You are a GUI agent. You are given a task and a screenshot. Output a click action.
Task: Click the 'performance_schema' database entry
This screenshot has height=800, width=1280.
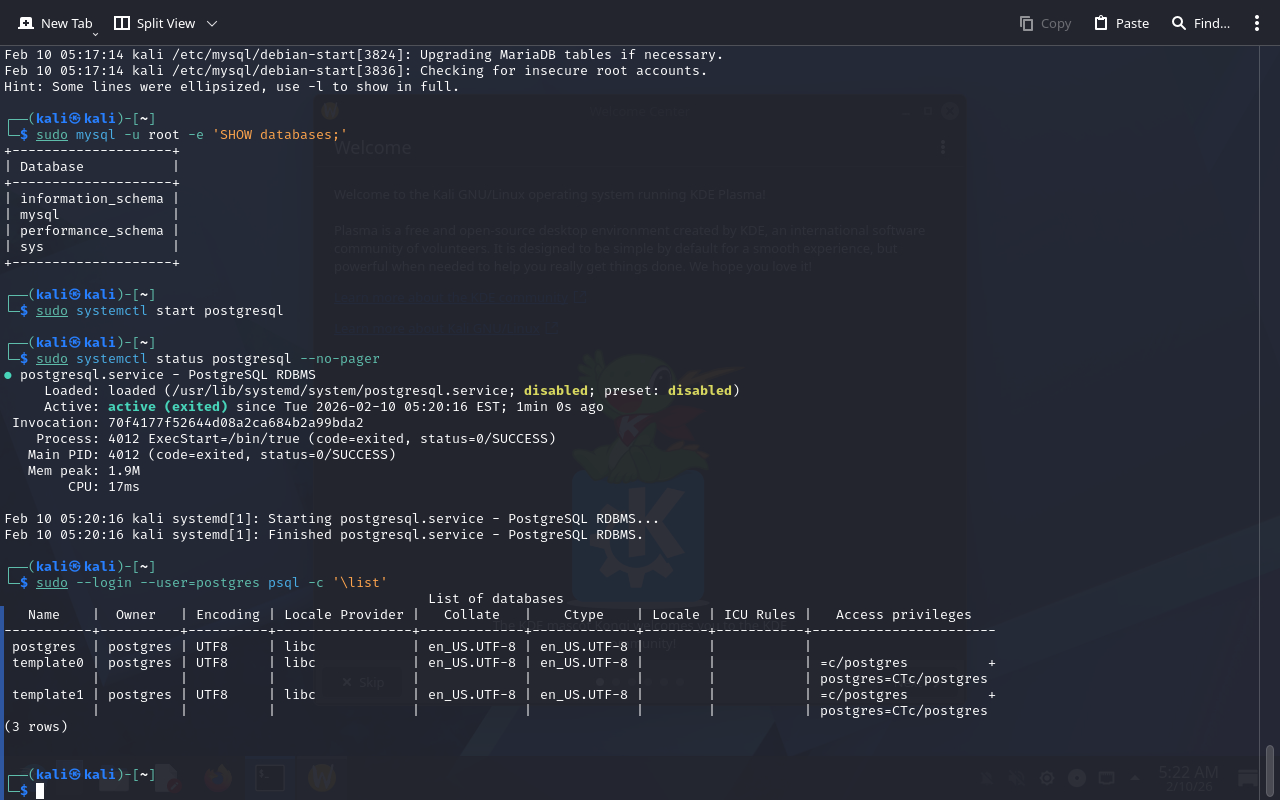[91, 231]
